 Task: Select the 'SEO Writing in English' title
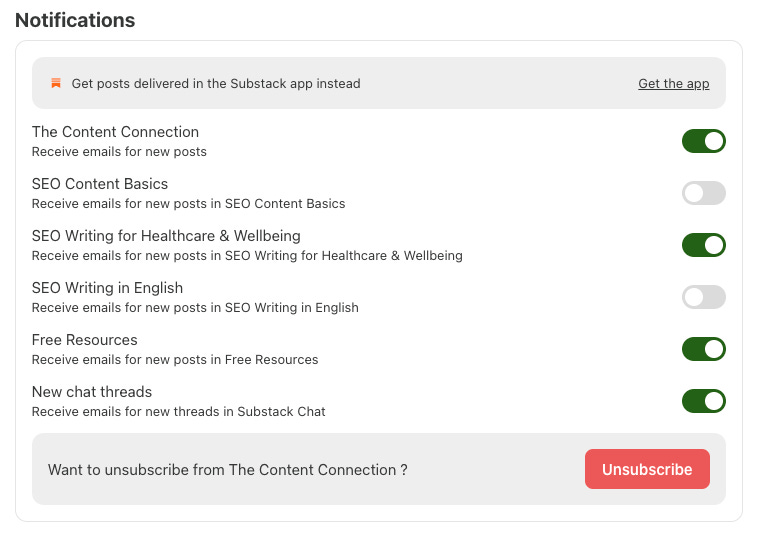click(107, 288)
